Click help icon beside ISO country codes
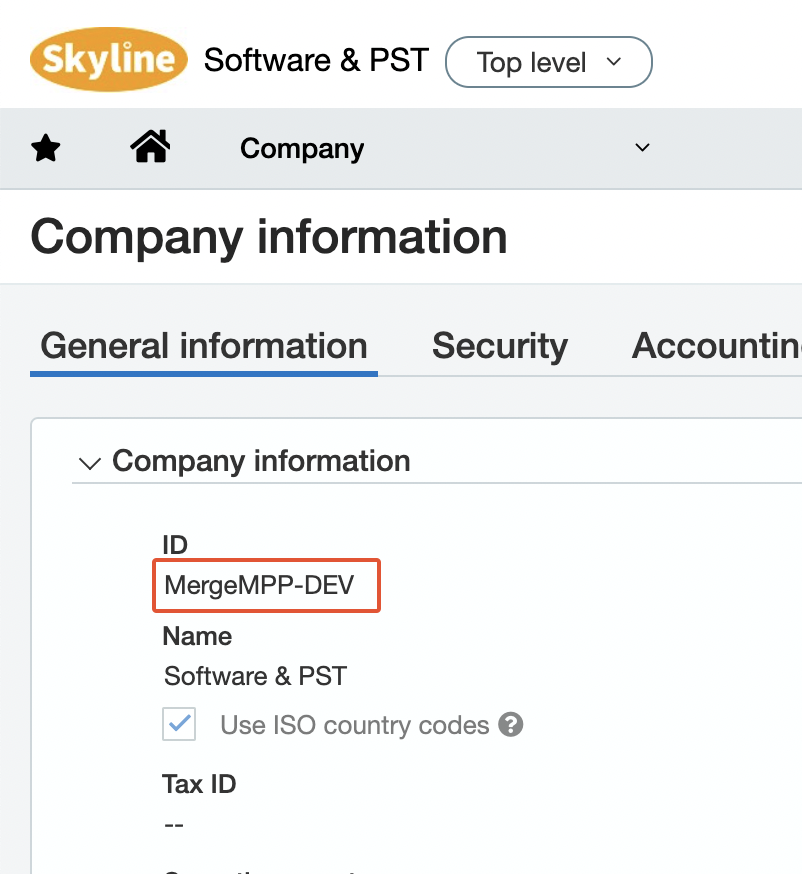Image resolution: width=802 pixels, height=874 pixels. 511,725
